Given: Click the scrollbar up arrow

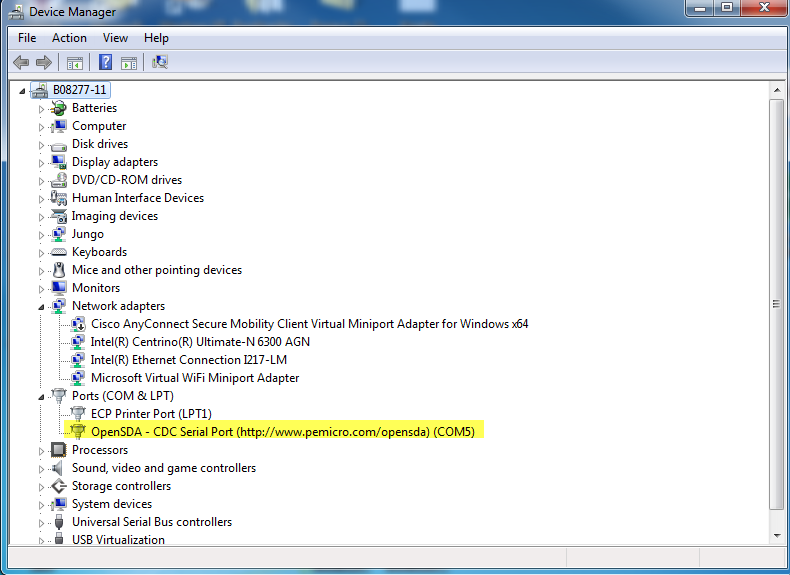Looking at the screenshot, I should (776, 91).
